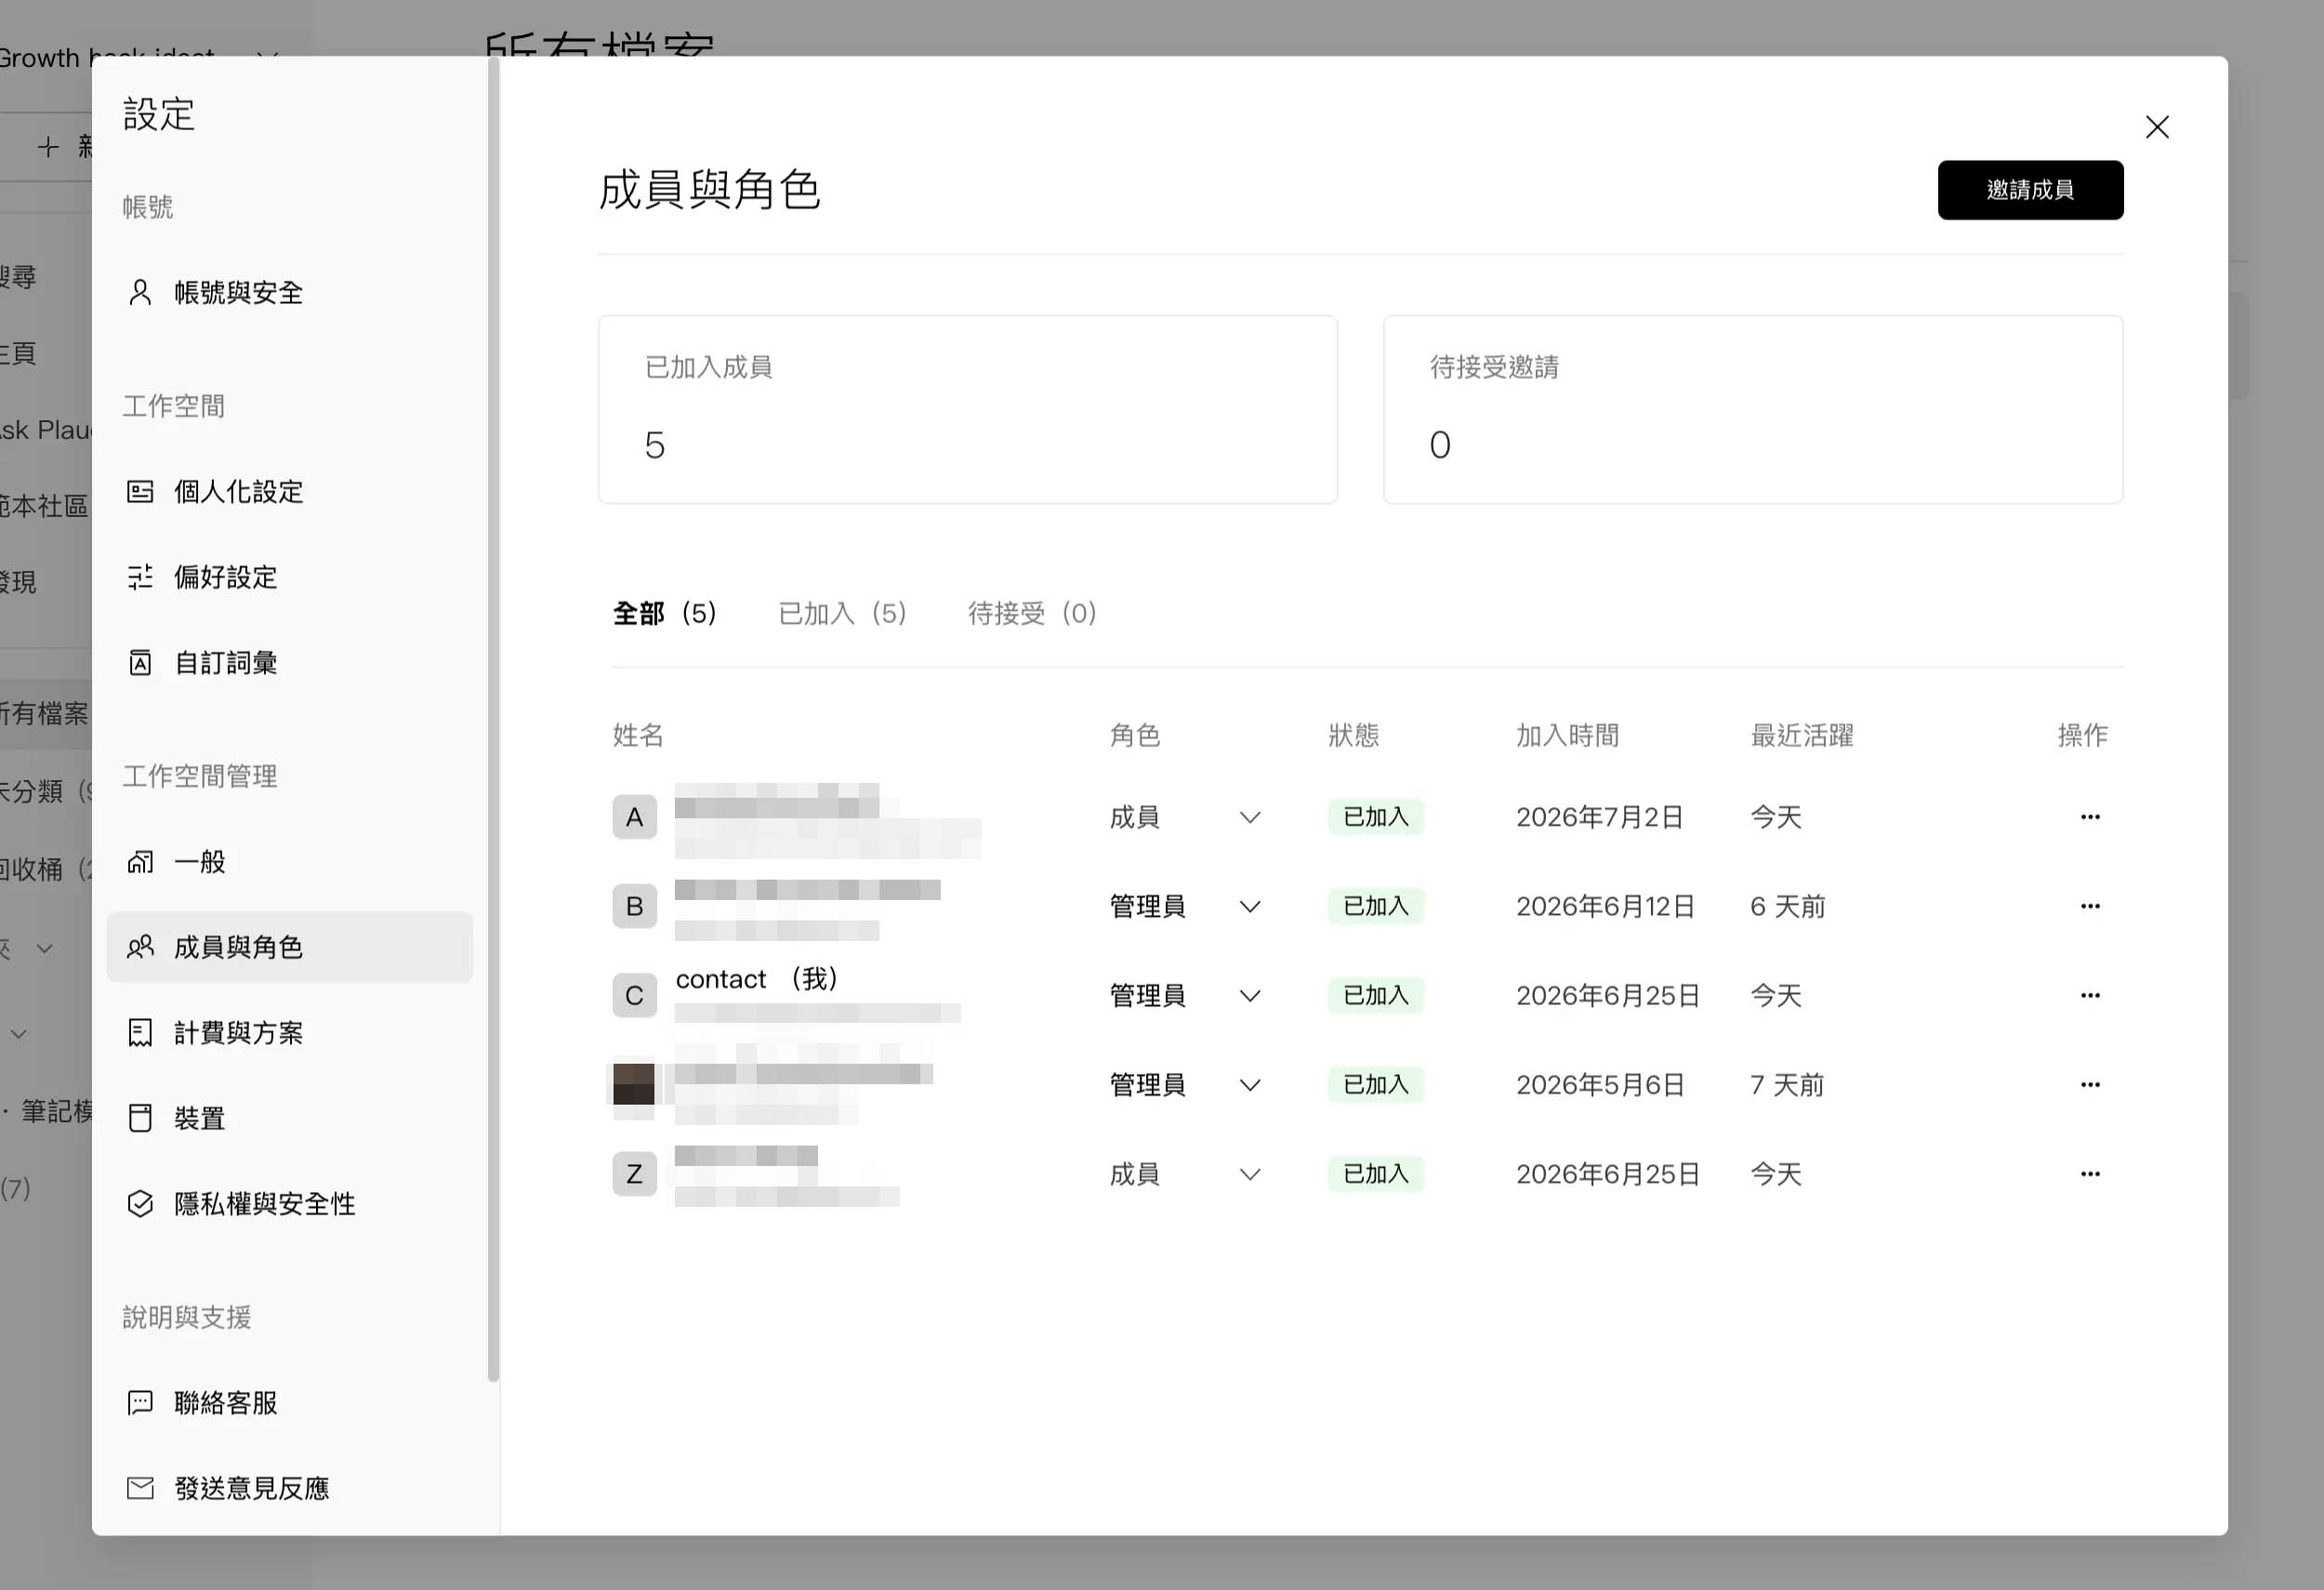Viewport: 2324px width, 1590px height.
Task: Click the settings sidebar scrollbar
Action: 493,720
